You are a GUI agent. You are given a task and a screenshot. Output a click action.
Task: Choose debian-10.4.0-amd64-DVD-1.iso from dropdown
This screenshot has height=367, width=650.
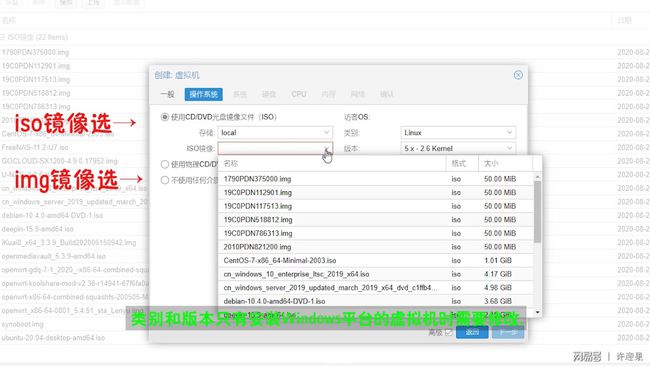(x=376, y=301)
